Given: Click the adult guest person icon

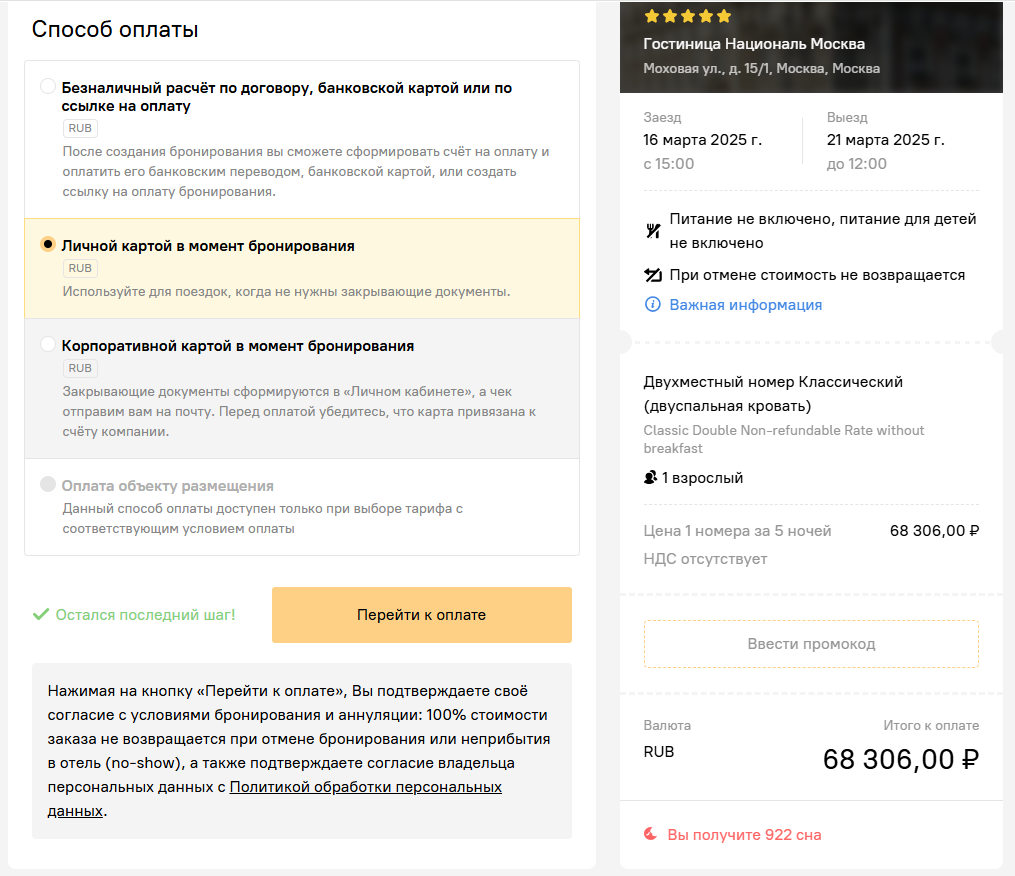Looking at the screenshot, I should (x=651, y=478).
